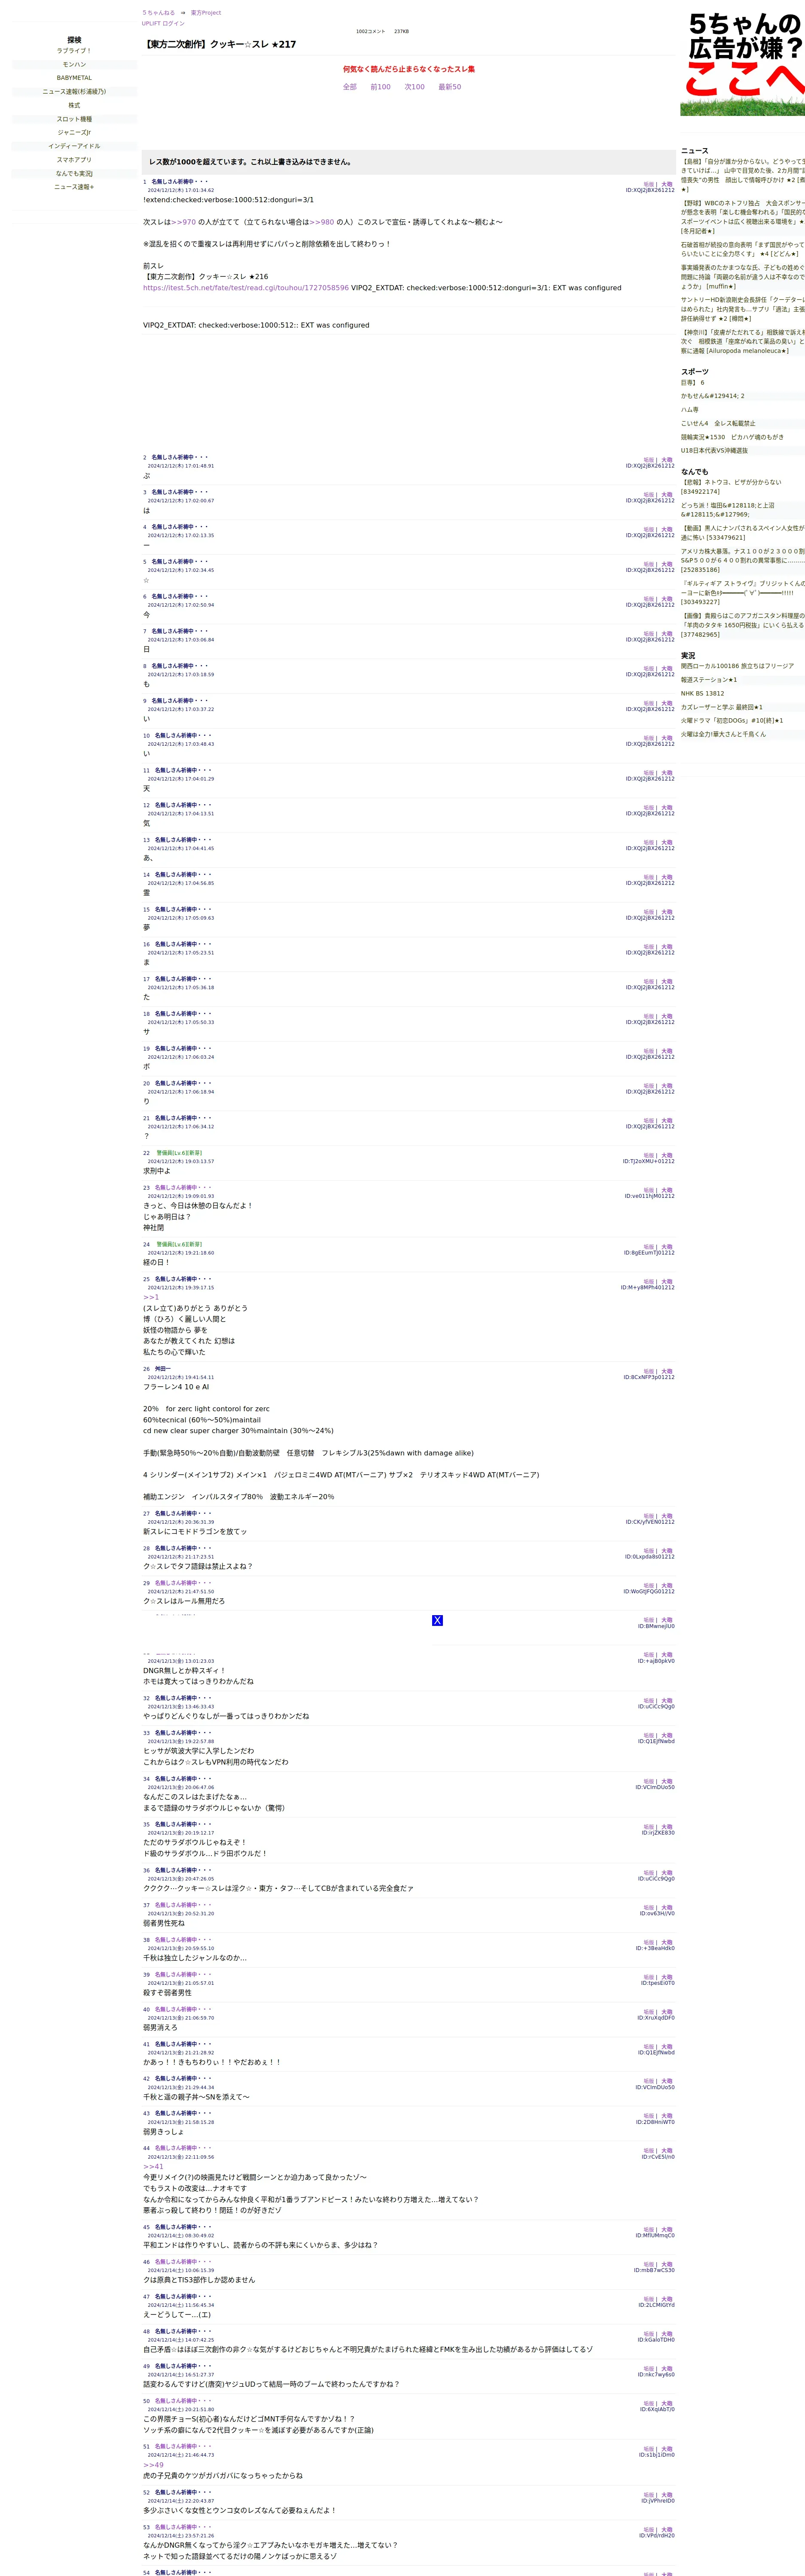Click 大砲 link on post 1
The image size is (805, 2576).
point(667,184)
